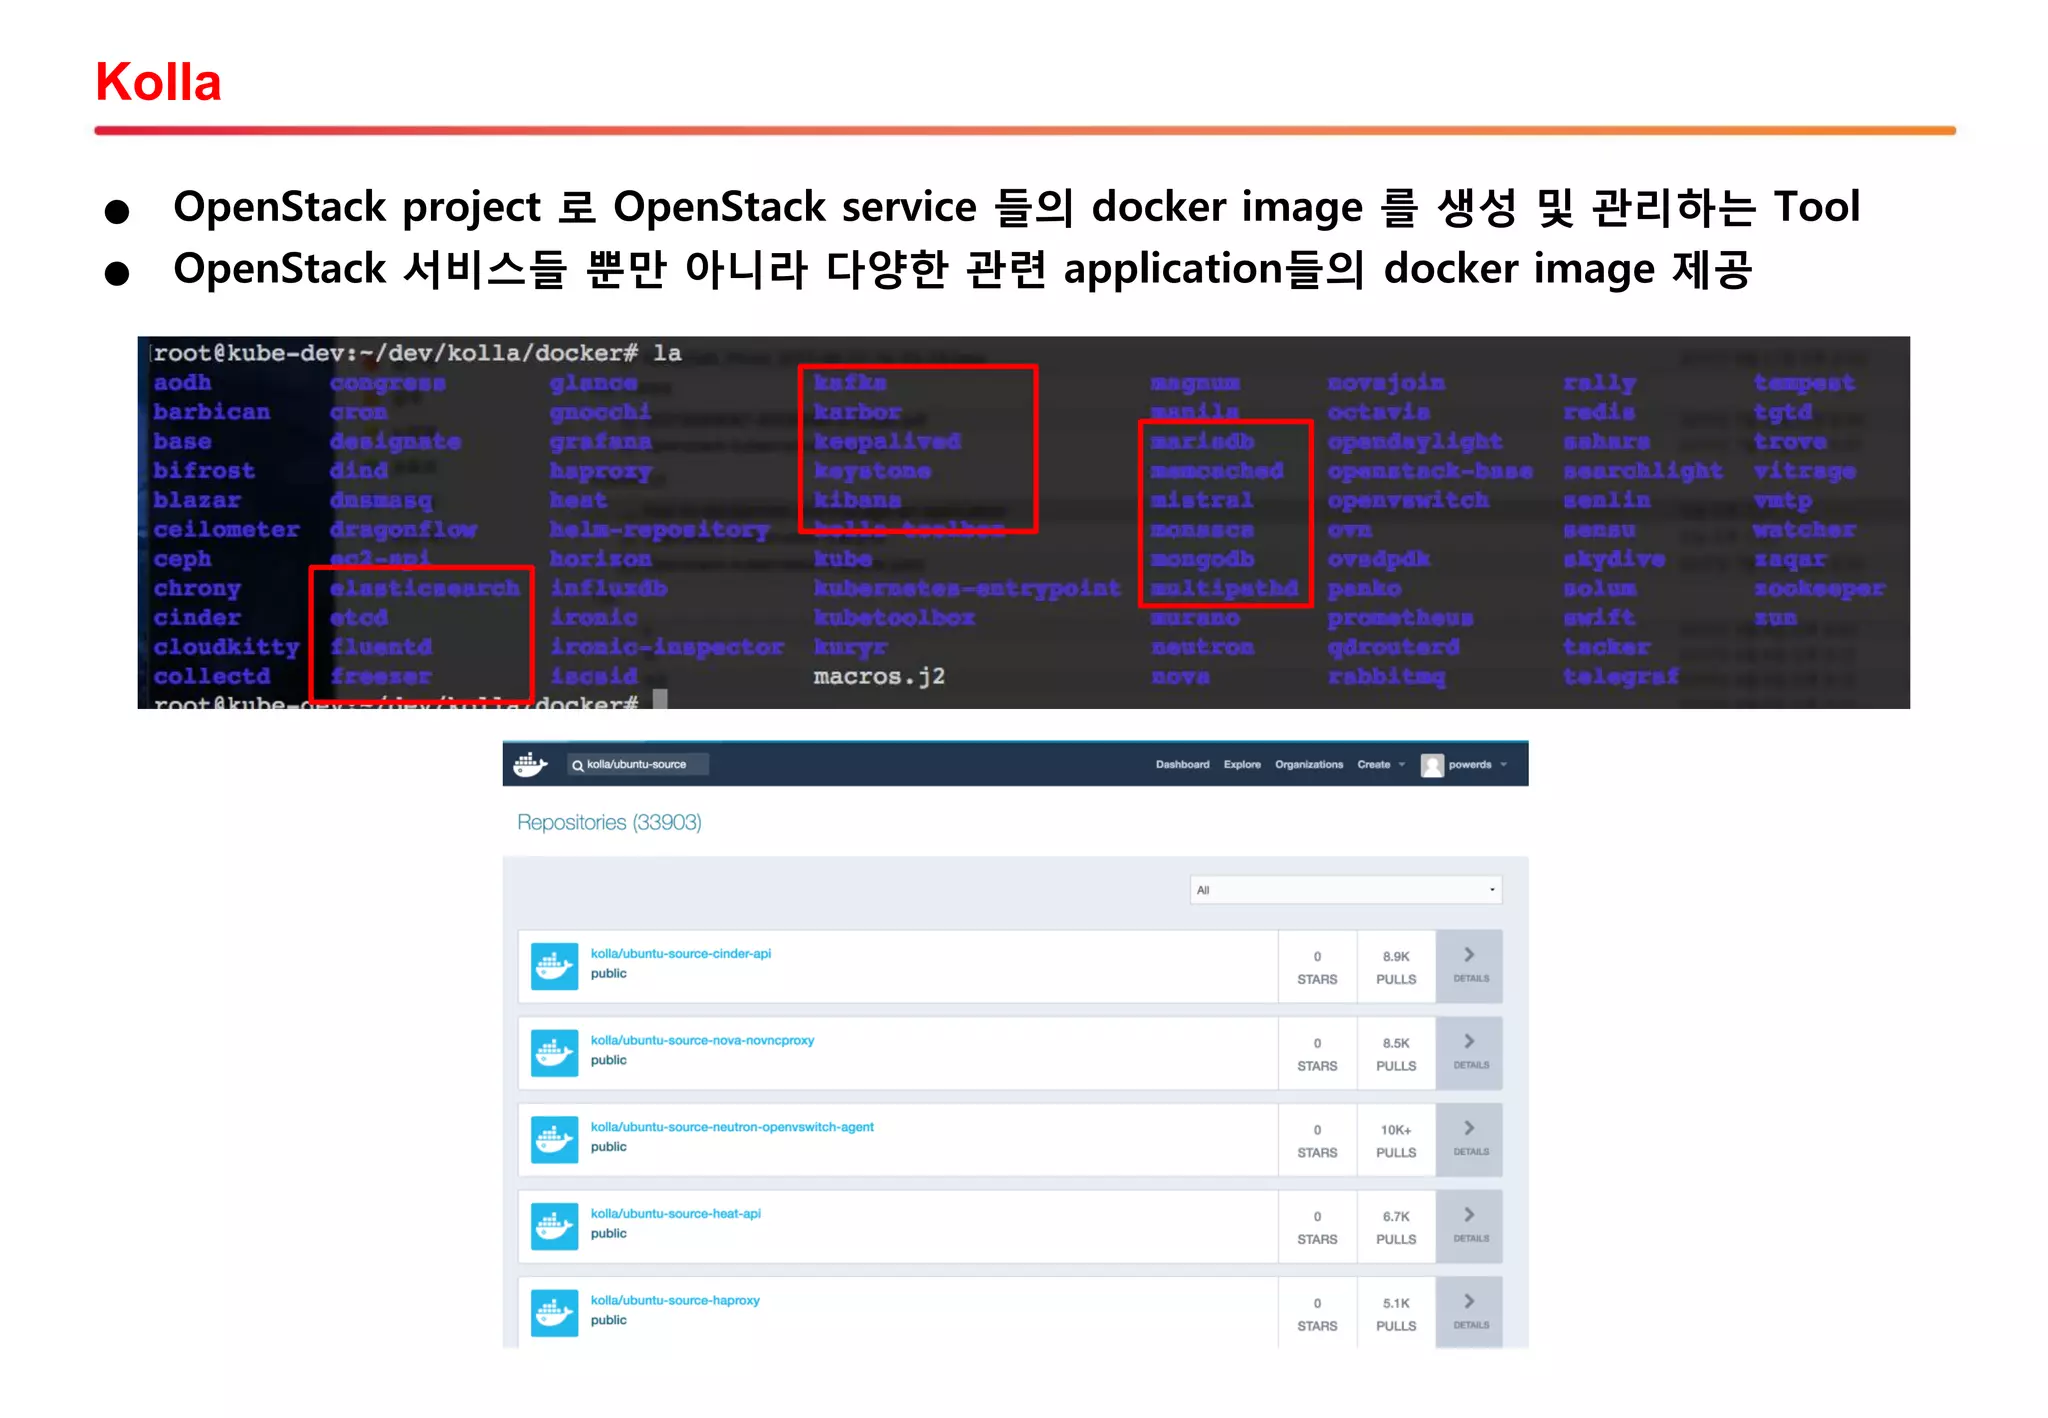Click 'openstack-base' in the terminal listing
2048x1418 pixels.
[1430, 471]
